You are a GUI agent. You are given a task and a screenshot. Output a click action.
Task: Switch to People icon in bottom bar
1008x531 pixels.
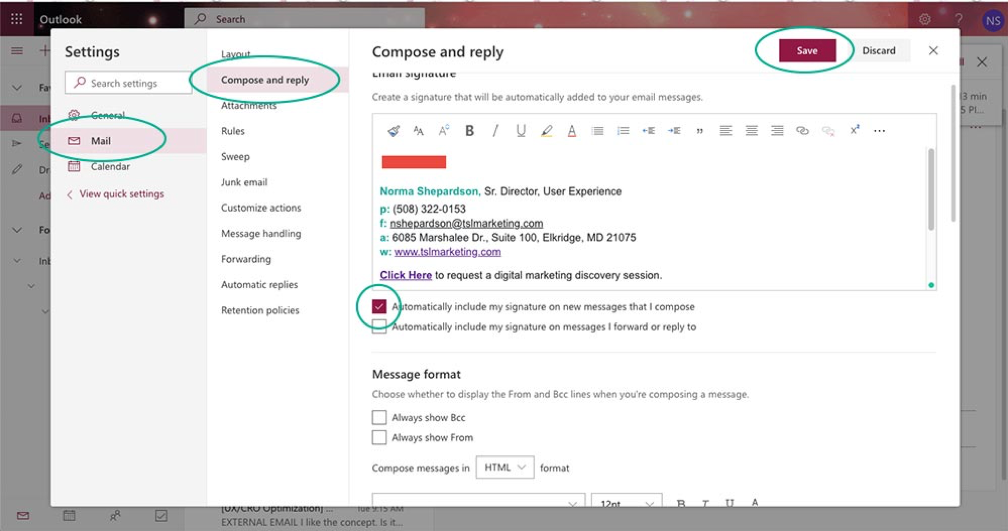click(x=115, y=516)
